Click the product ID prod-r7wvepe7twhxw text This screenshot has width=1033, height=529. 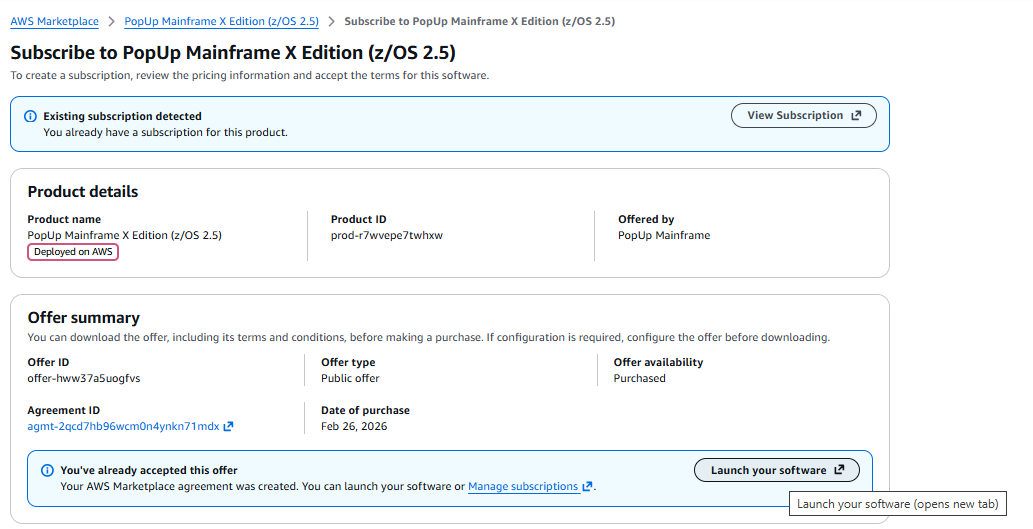[x=387, y=235]
